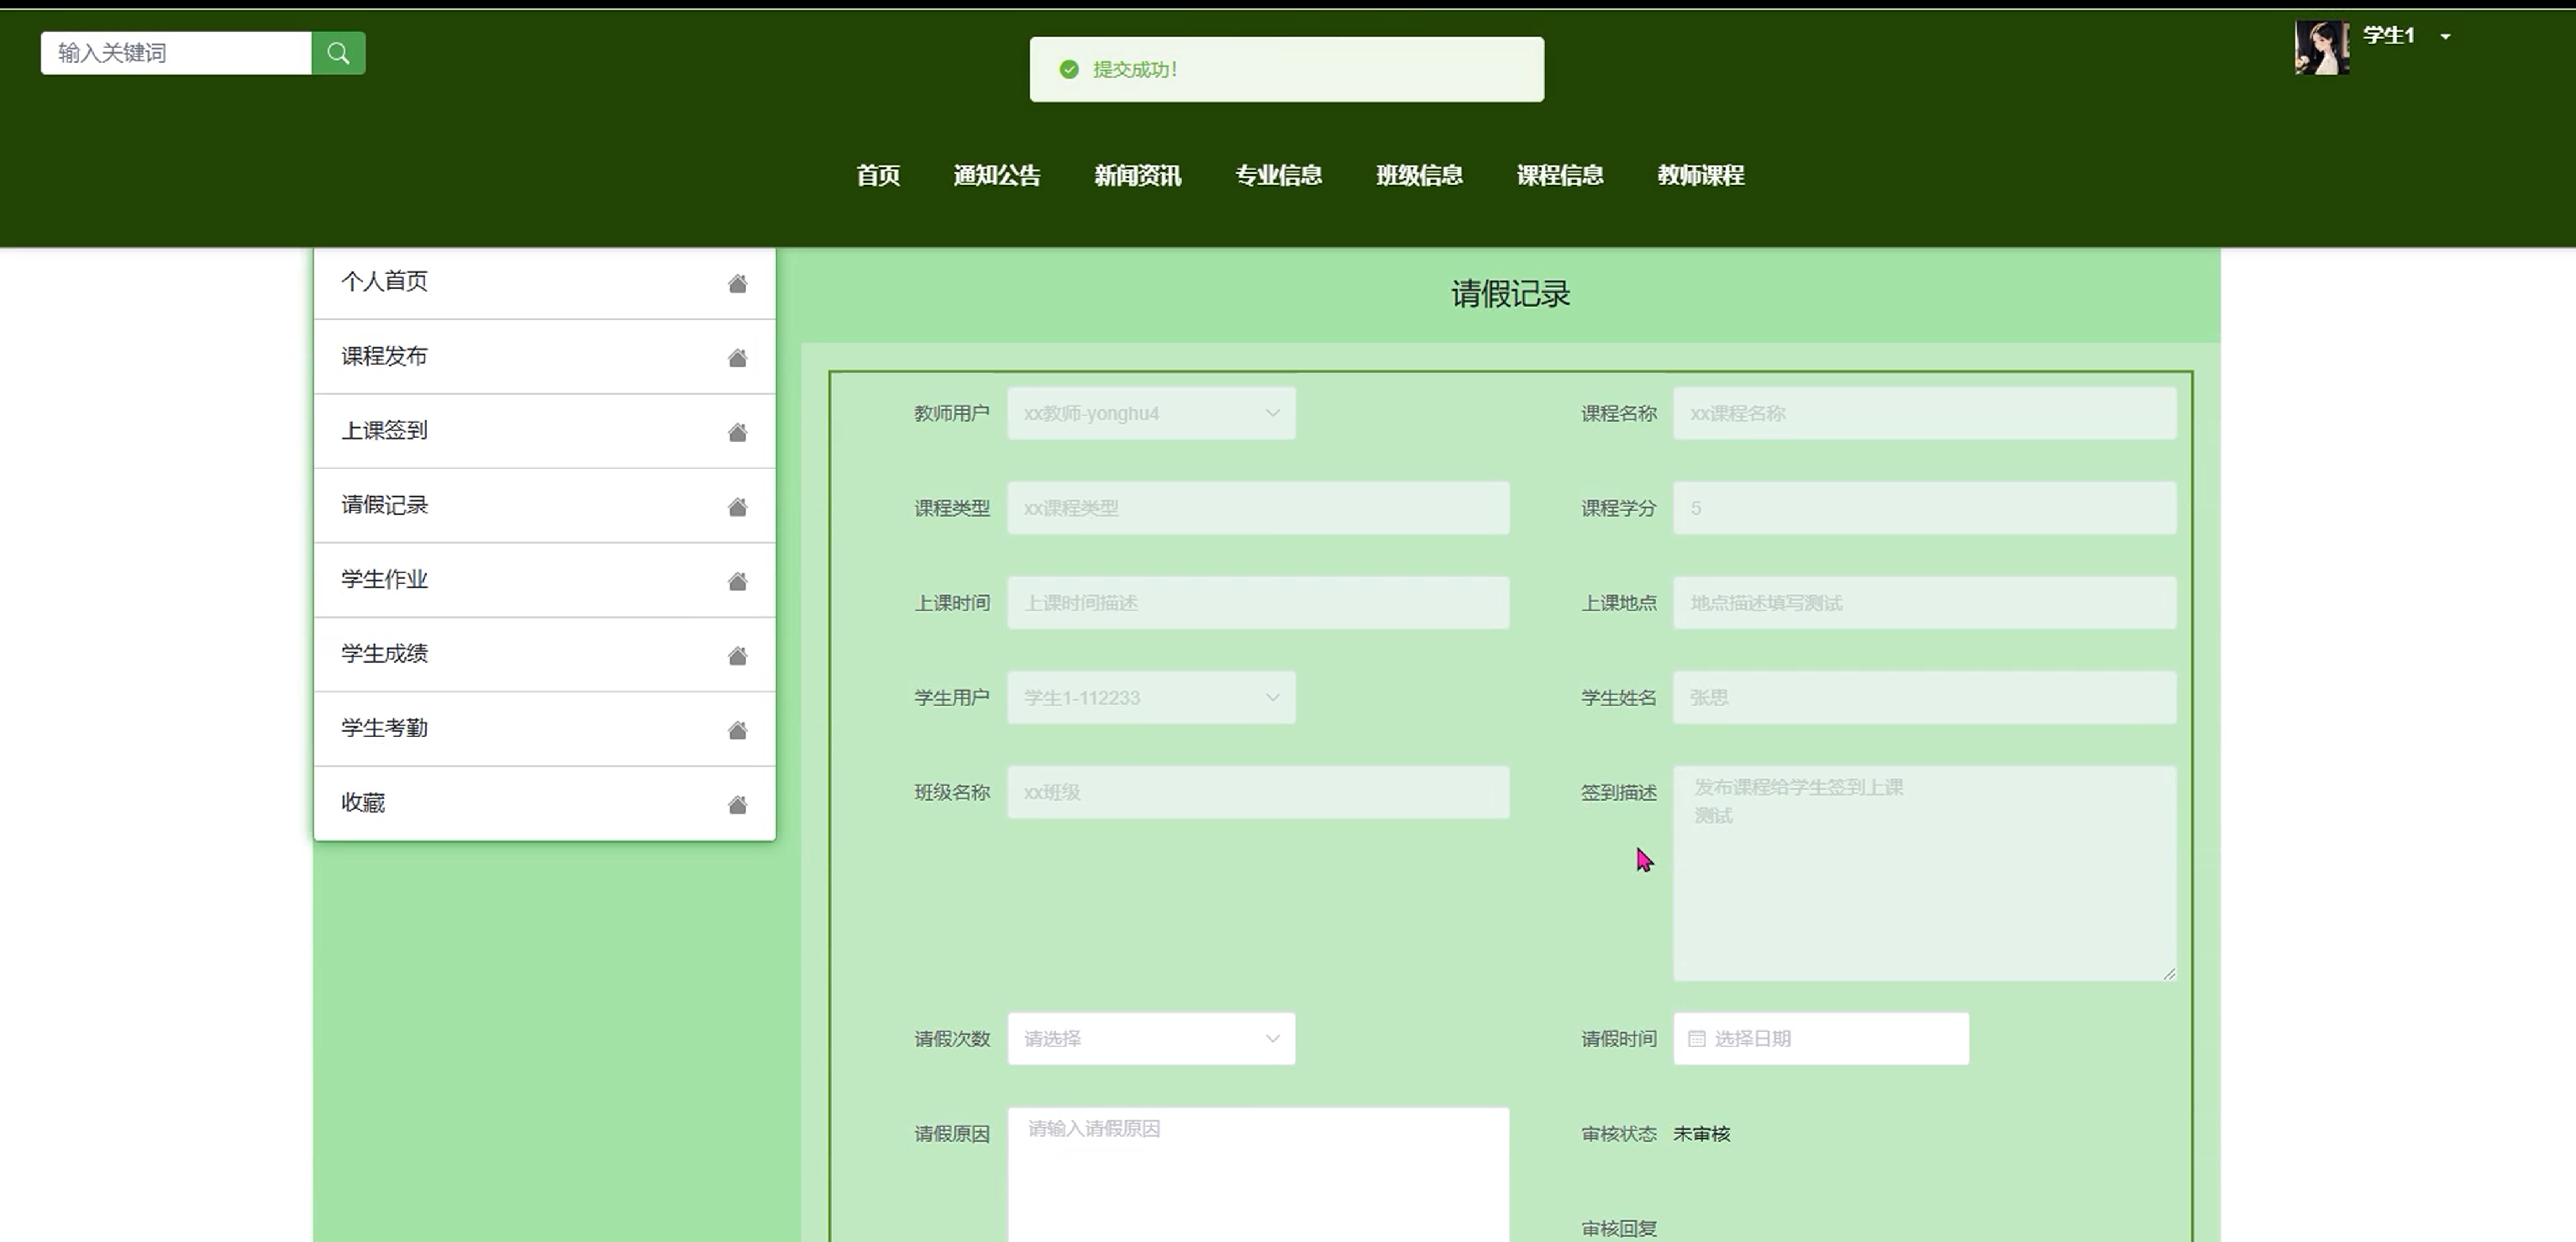Screen dimensions: 2576x1242
Task: Open the 教师用户 dropdown
Action: click(x=1150, y=413)
